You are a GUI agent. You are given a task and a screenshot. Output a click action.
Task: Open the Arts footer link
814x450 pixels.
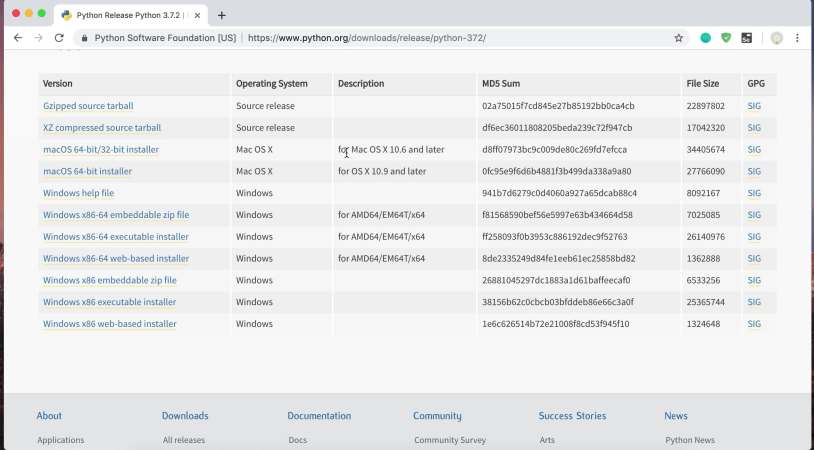coord(547,440)
